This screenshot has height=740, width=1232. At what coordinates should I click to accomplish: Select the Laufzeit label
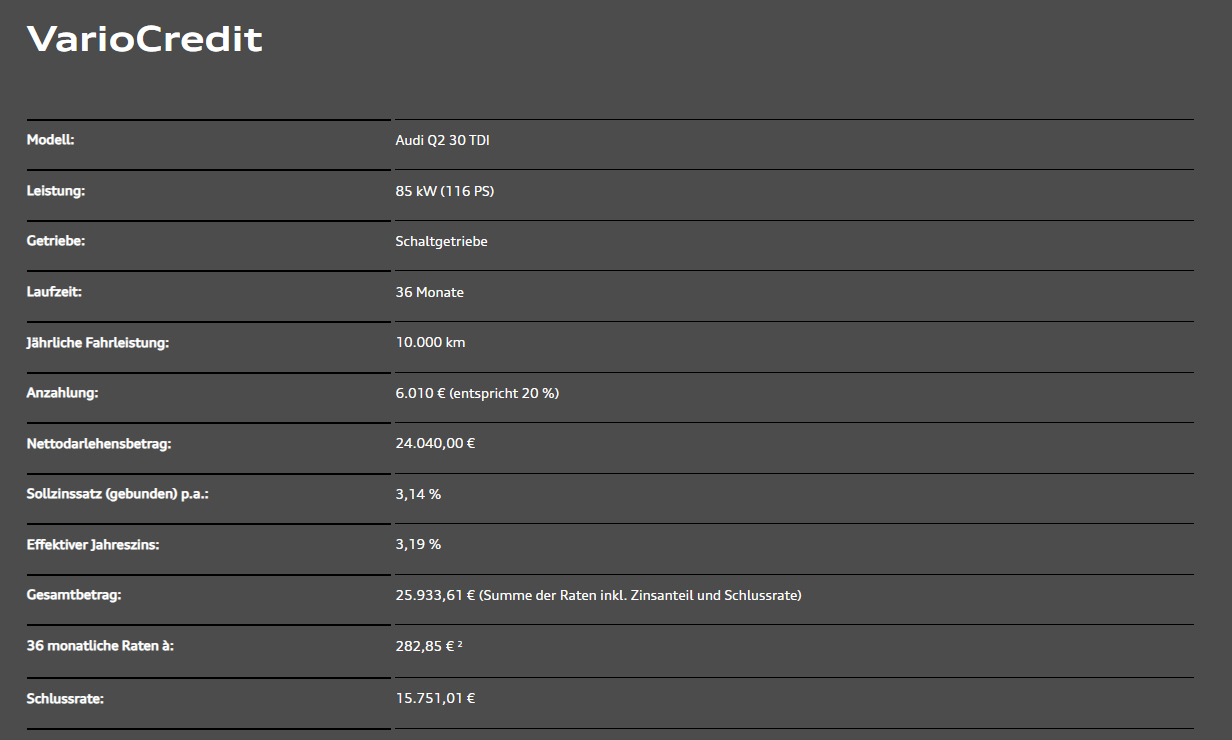(54, 292)
